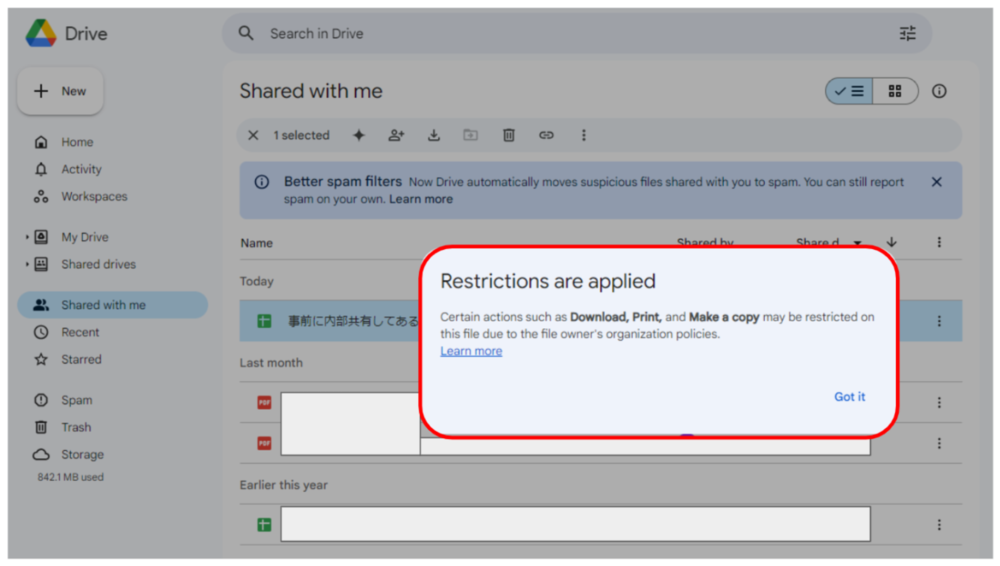
Task: Click the move to folder icon
Action: tap(471, 135)
